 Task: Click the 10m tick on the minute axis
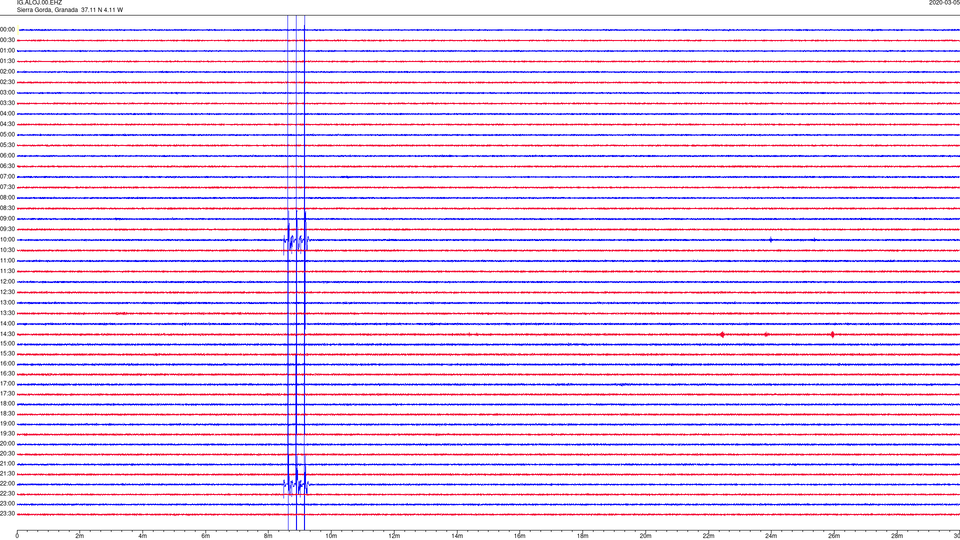[x=331, y=536]
